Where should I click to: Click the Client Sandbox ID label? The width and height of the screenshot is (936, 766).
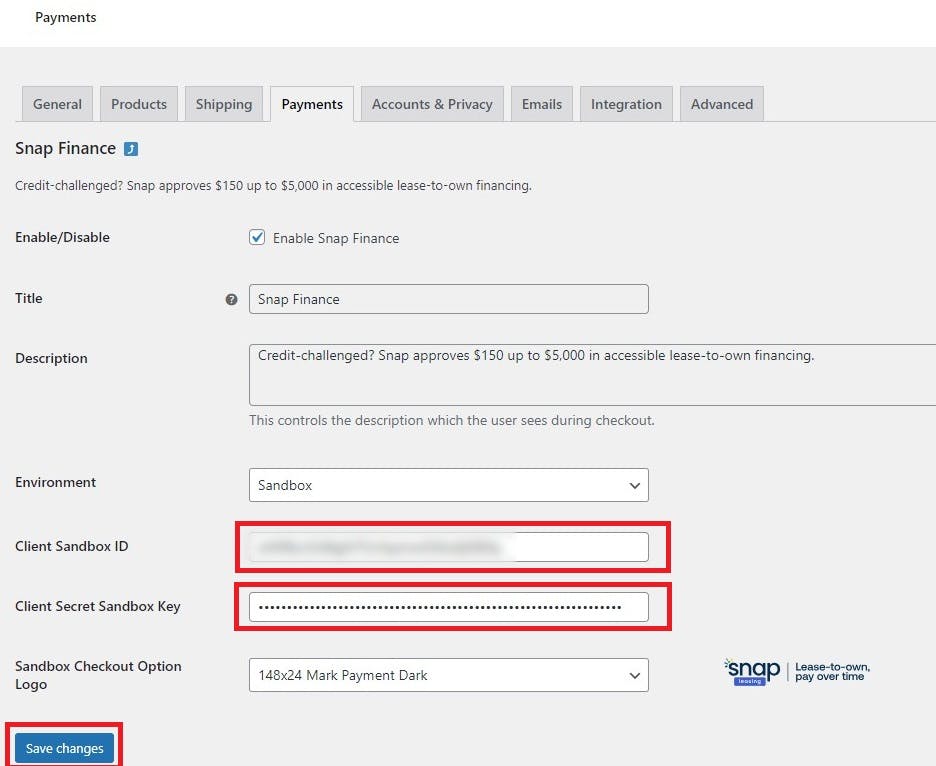click(72, 546)
